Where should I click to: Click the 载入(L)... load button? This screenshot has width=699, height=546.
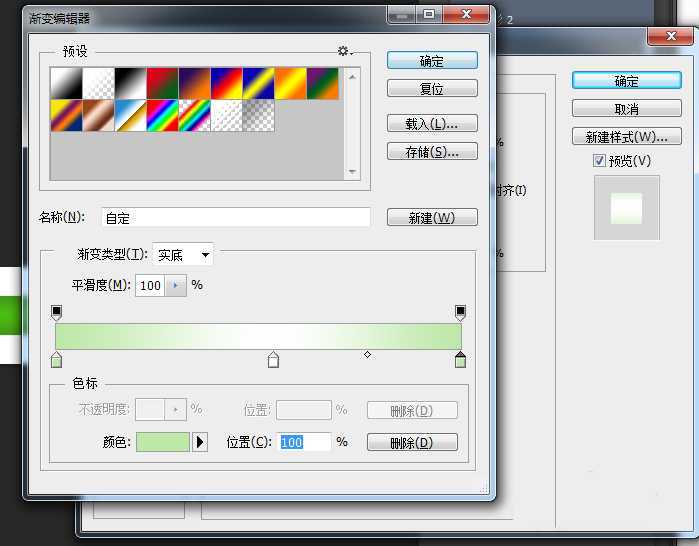coord(432,124)
